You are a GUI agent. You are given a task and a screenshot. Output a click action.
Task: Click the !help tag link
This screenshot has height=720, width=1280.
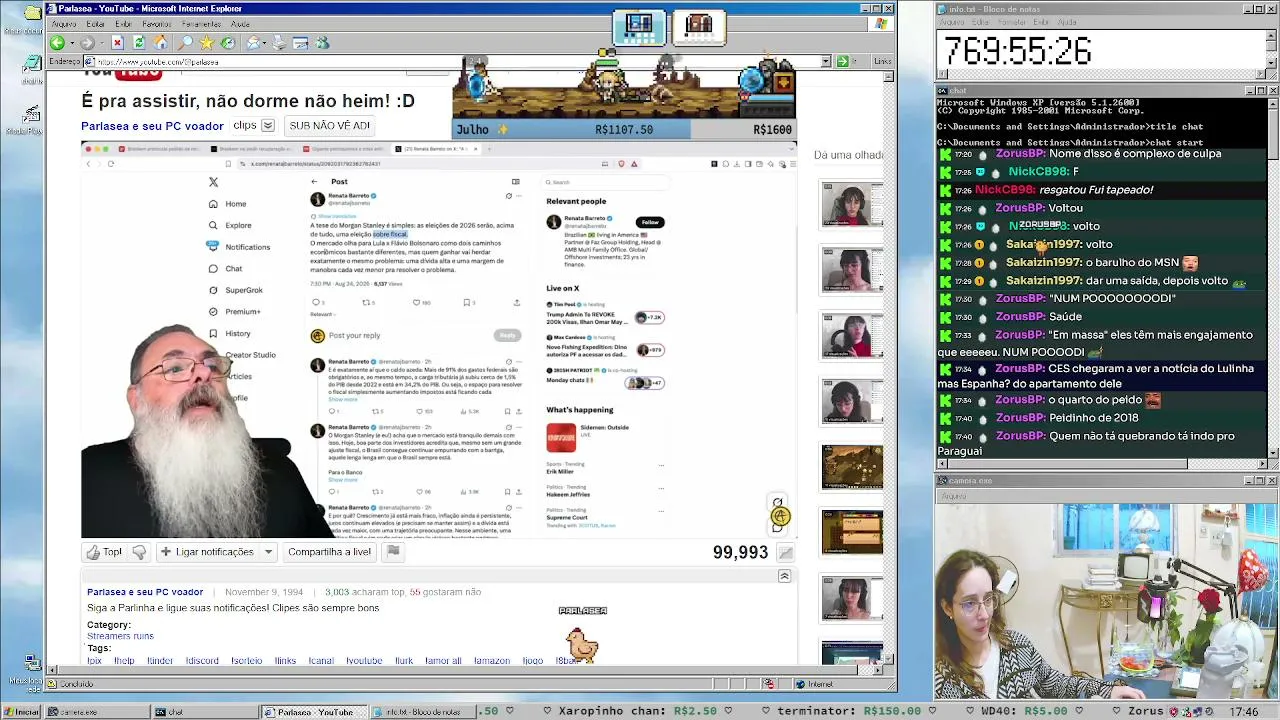pos(124,661)
